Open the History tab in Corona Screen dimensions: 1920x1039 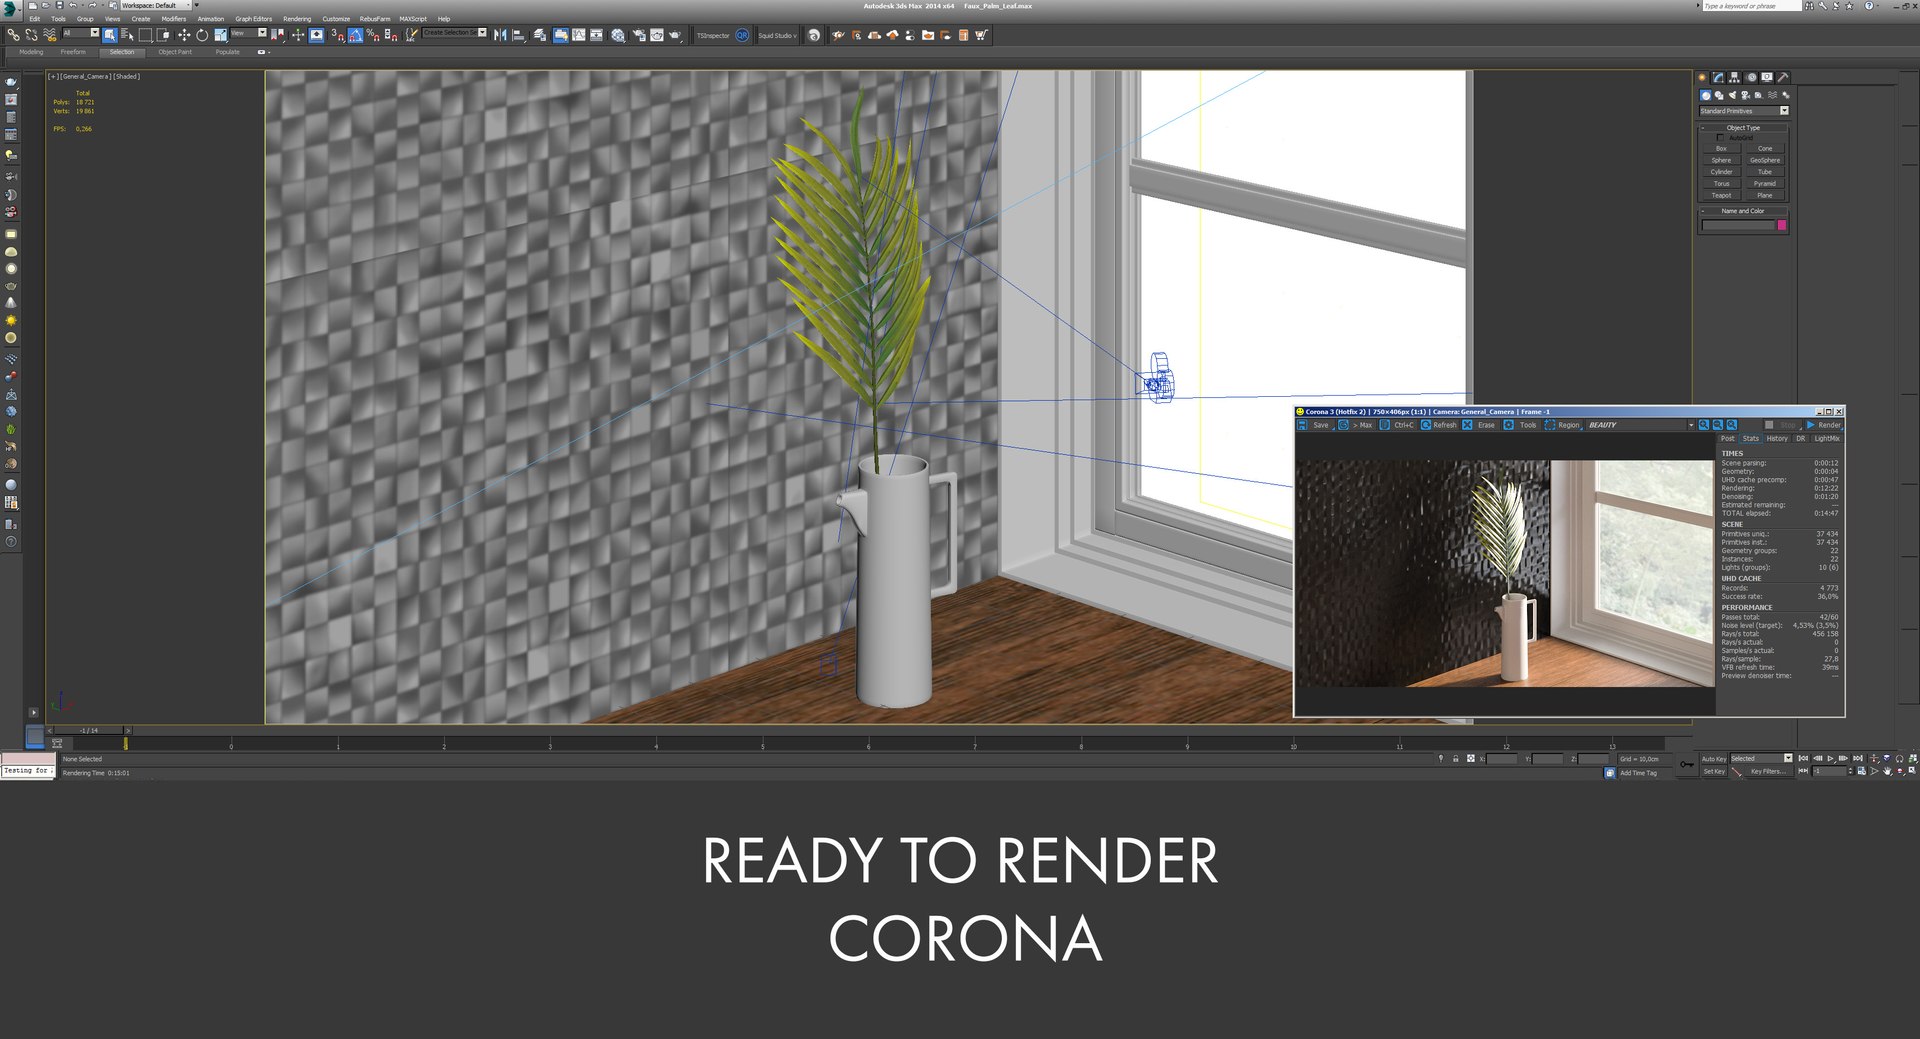[x=1777, y=438]
